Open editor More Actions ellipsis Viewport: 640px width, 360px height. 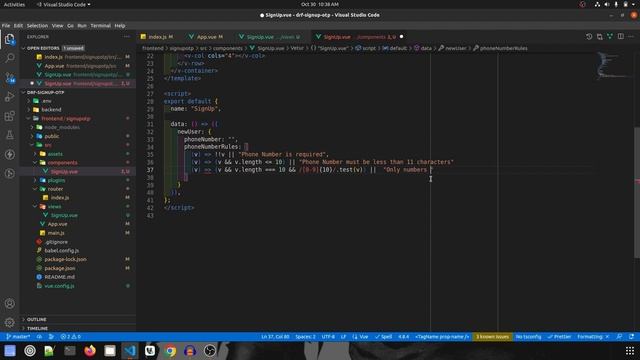631,37
